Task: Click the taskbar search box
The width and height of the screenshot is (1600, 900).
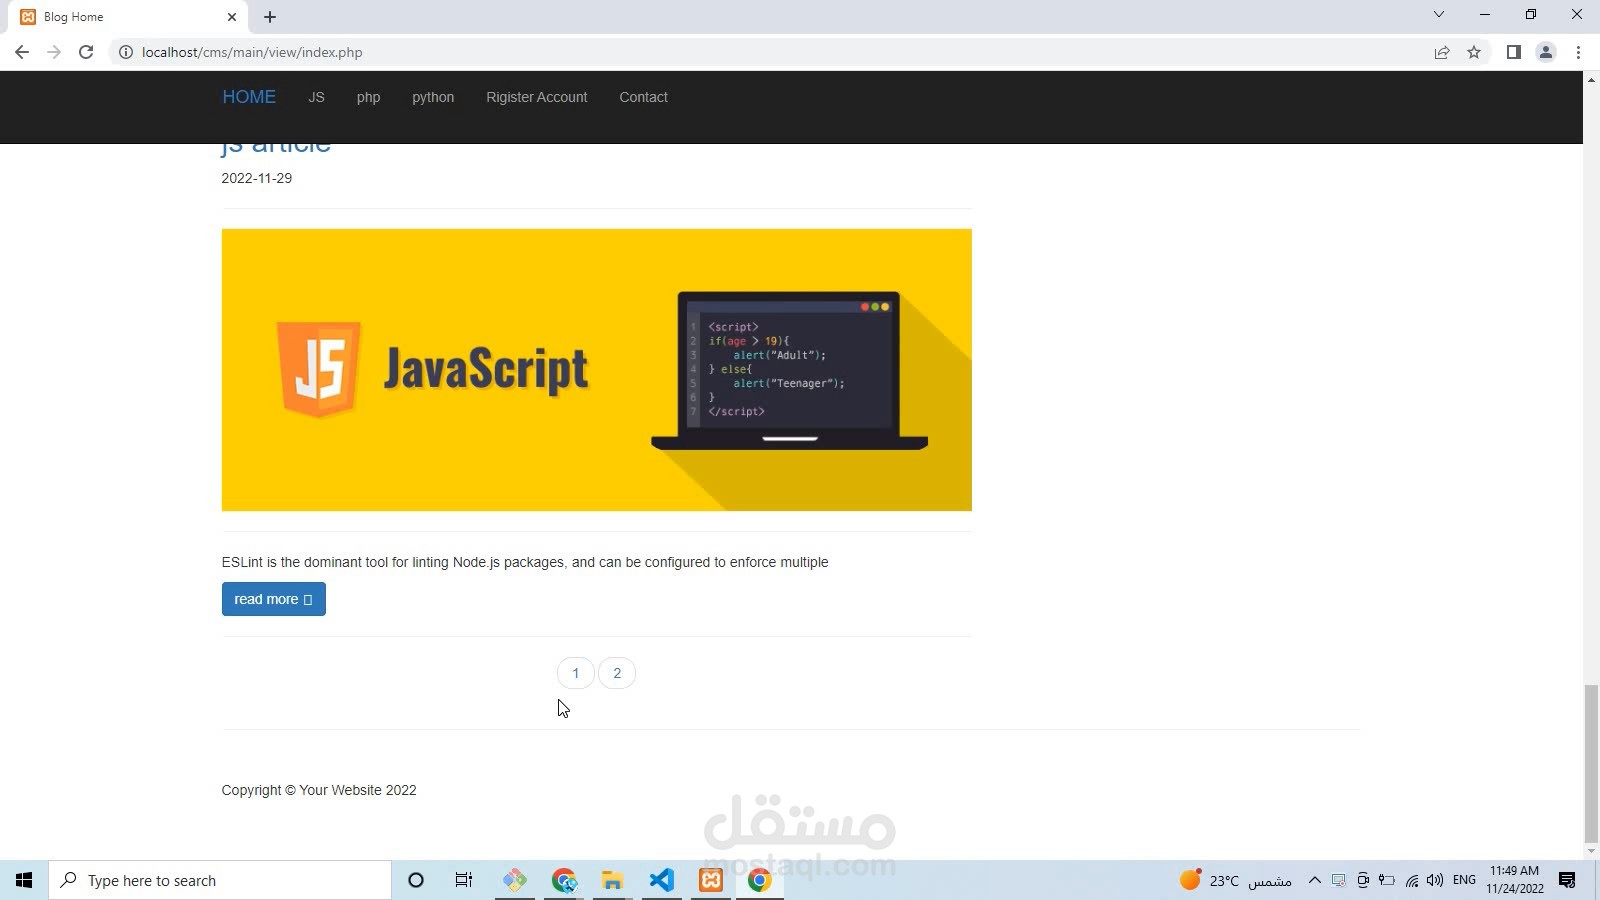Action: (220, 880)
